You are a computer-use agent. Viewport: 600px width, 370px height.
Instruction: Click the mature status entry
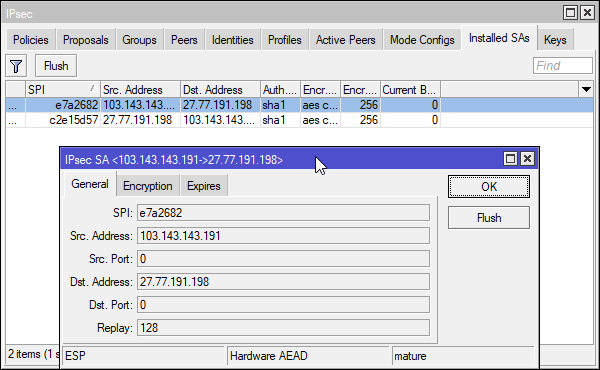pos(463,356)
